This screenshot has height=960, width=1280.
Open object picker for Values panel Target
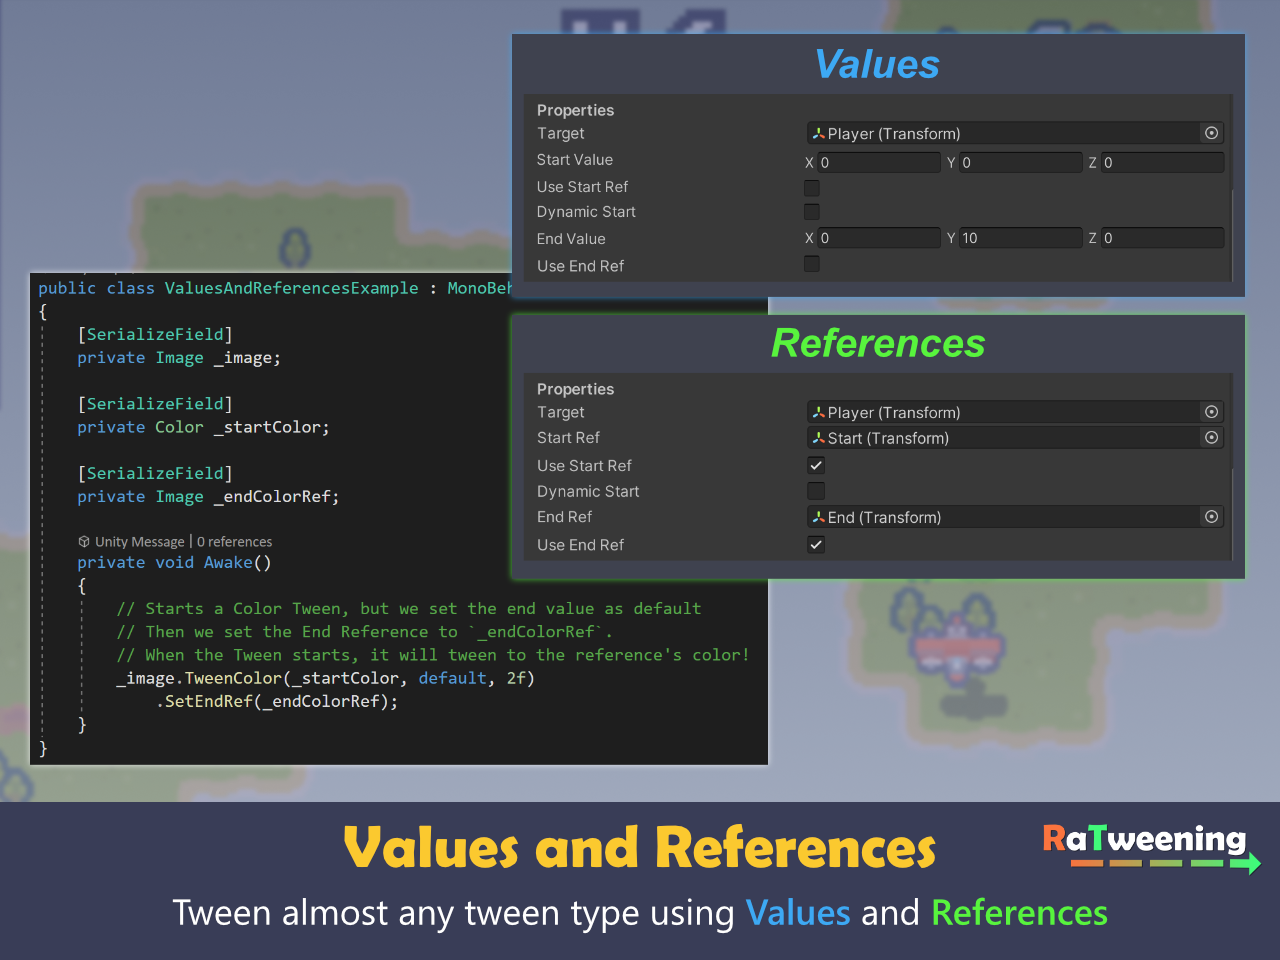[1211, 133]
